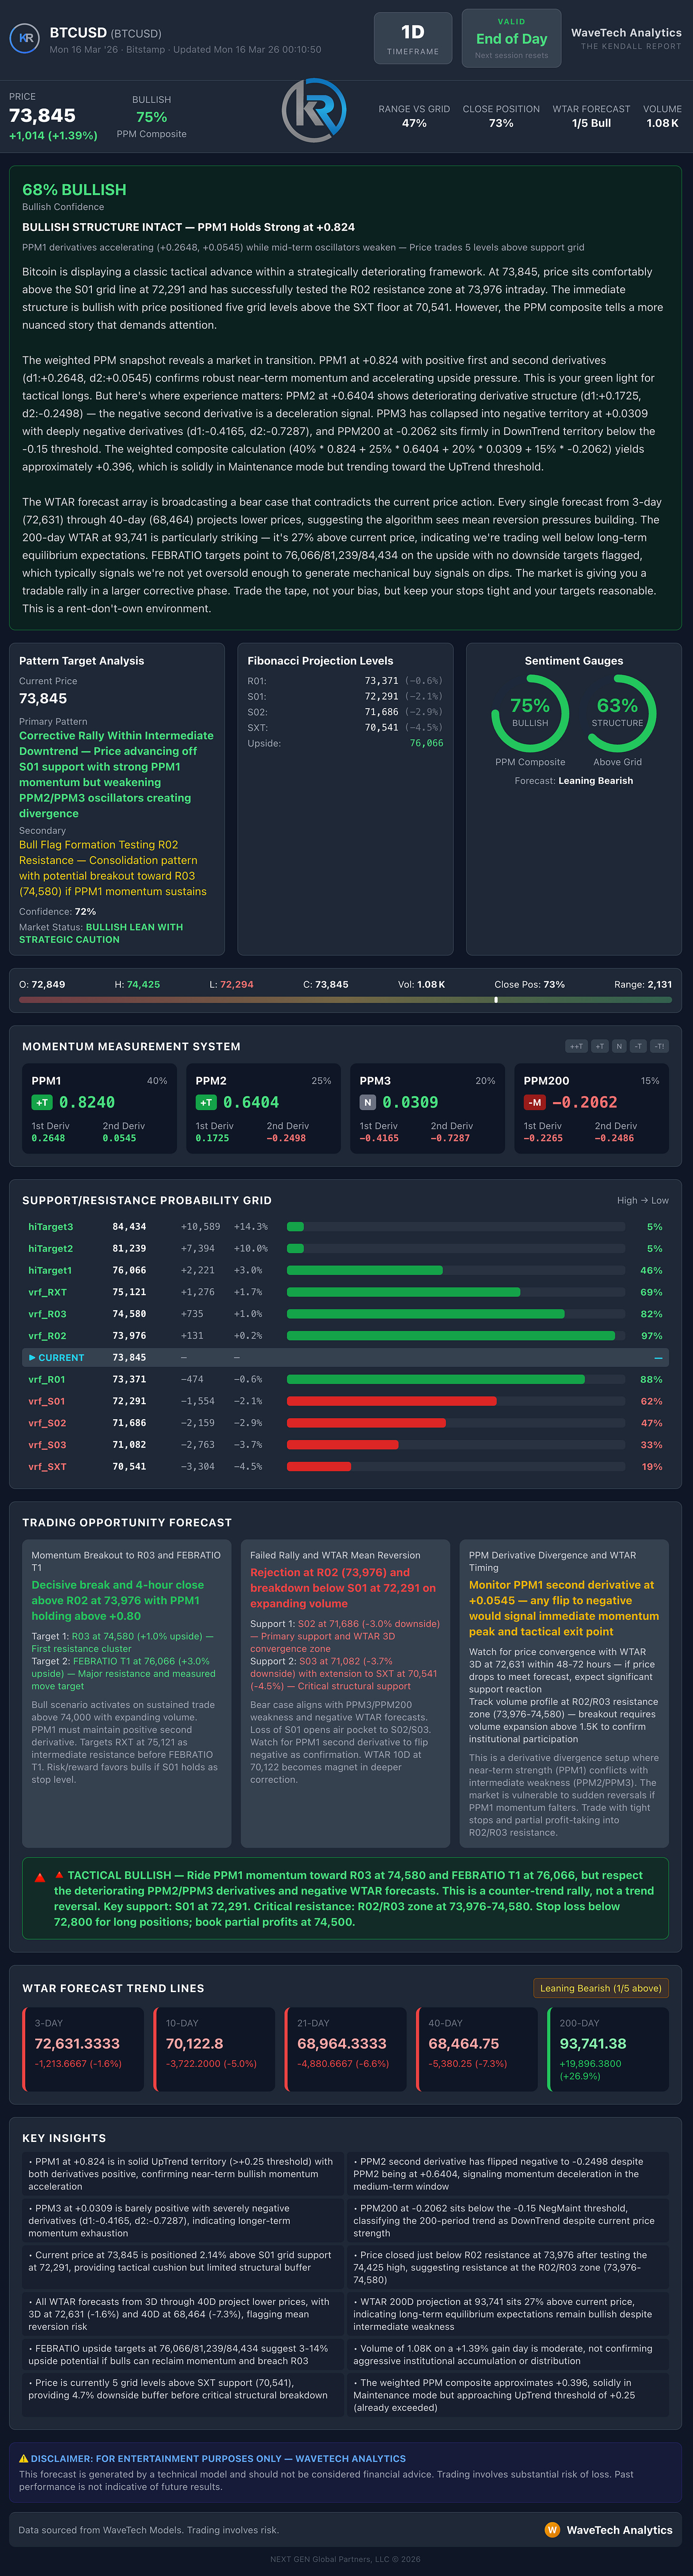The height and width of the screenshot is (2576, 693).
Task: Click the KR logo beside BTCUSD title
Action: click(x=24, y=38)
